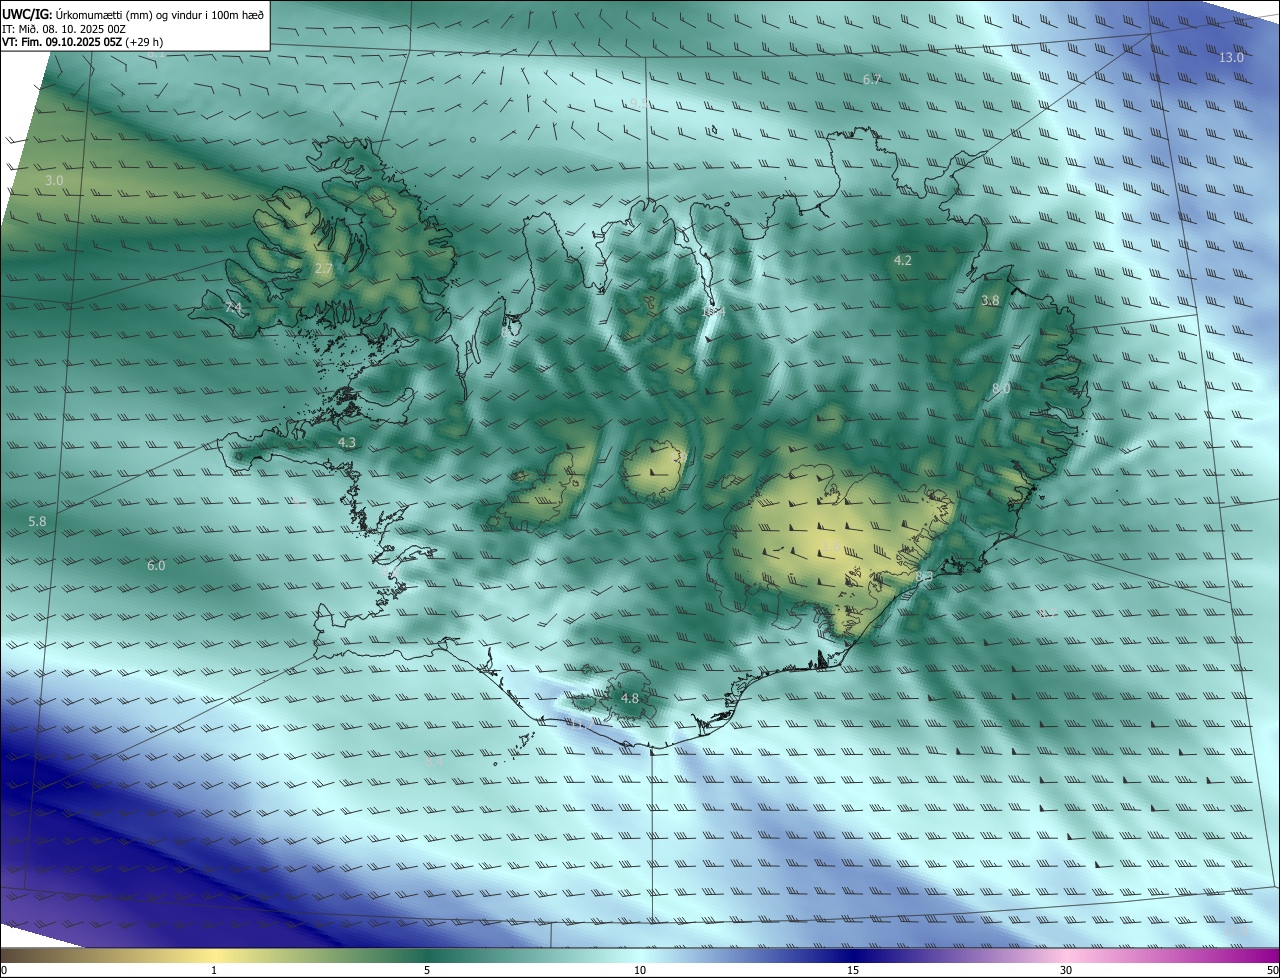Click the 10 tick on the color scale

click(x=640, y=970)
